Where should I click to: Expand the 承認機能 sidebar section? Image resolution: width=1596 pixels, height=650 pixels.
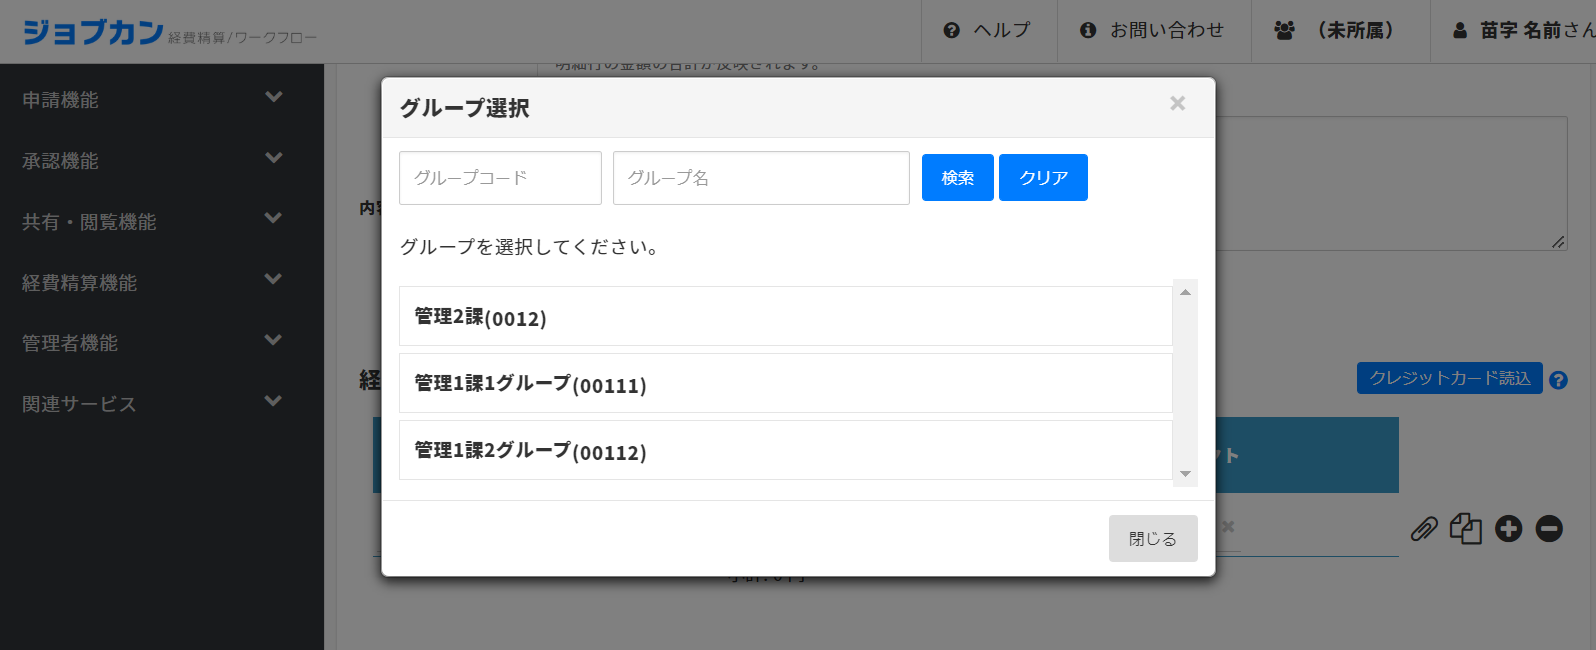[x=152, y=160]
